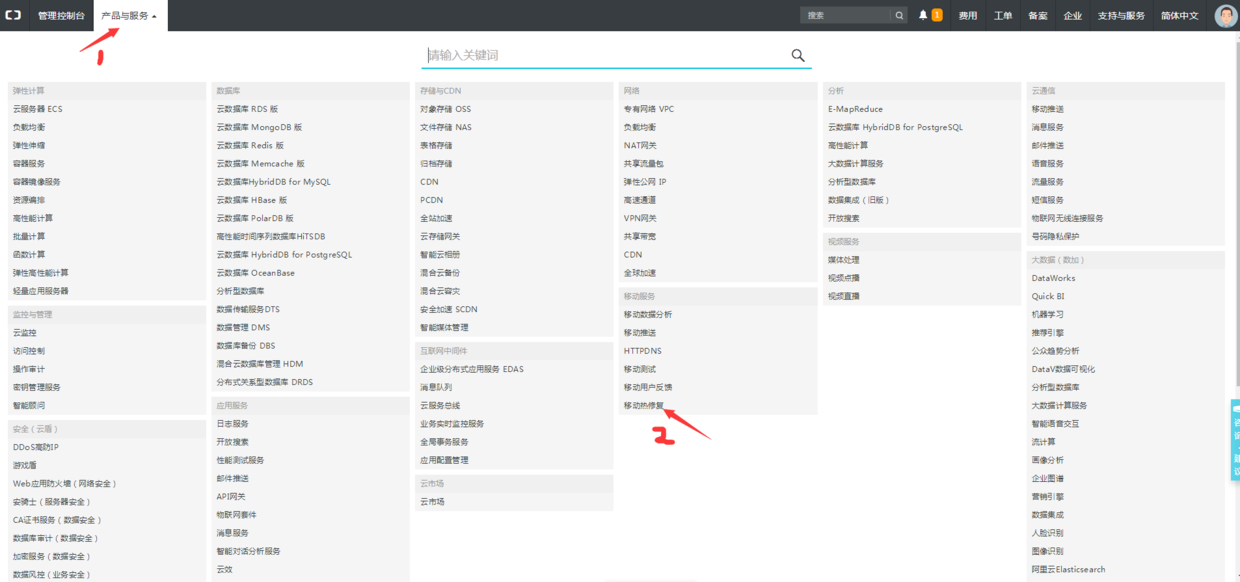Open 分布式关系型数据库 DRDS
1240x582 pixels.
pos(265,382)
